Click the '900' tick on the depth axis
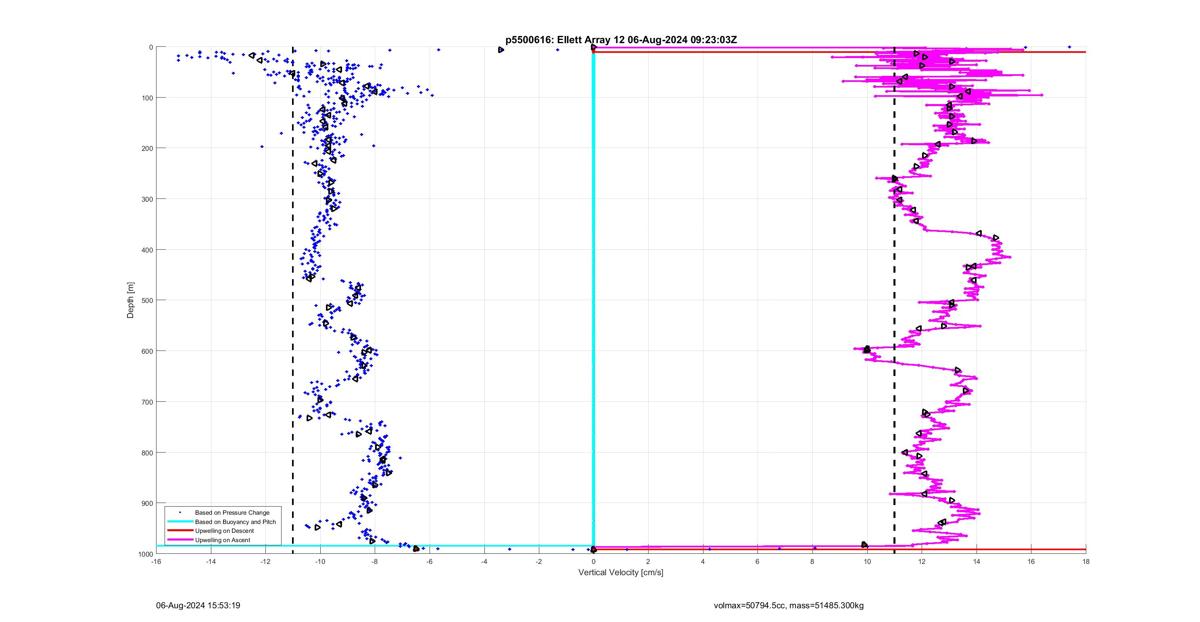 tap(145, 503)
